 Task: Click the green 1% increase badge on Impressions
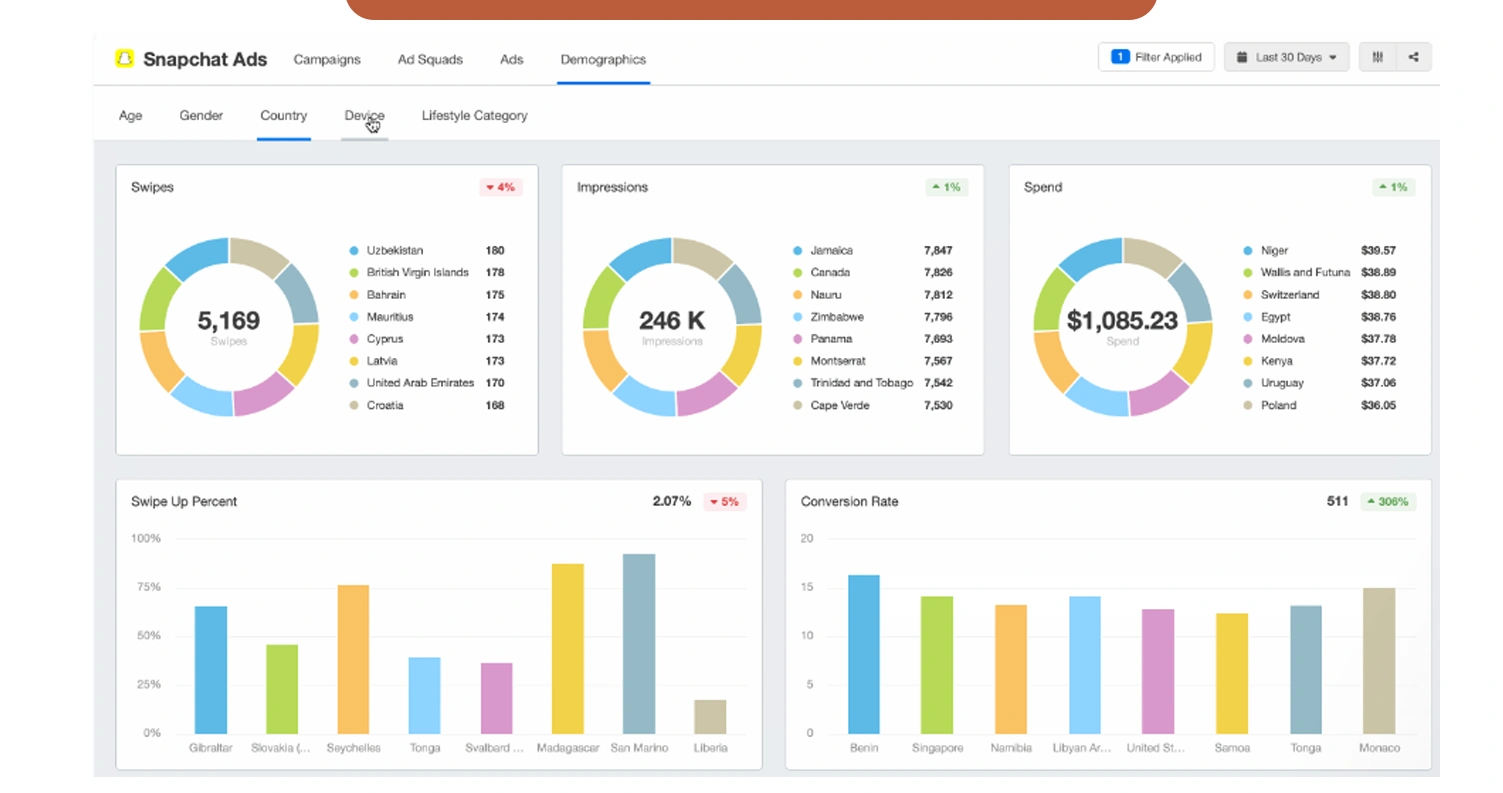[946, 187]
